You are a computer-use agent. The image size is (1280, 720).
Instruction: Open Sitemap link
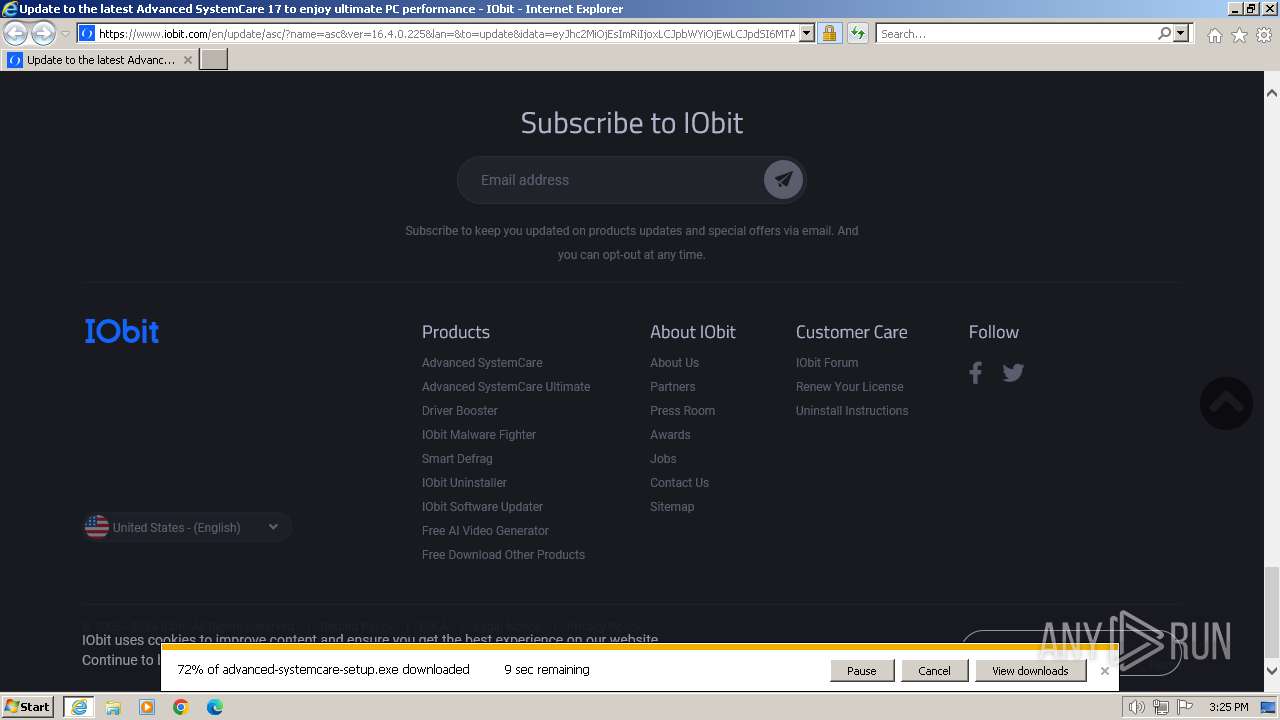672,507
